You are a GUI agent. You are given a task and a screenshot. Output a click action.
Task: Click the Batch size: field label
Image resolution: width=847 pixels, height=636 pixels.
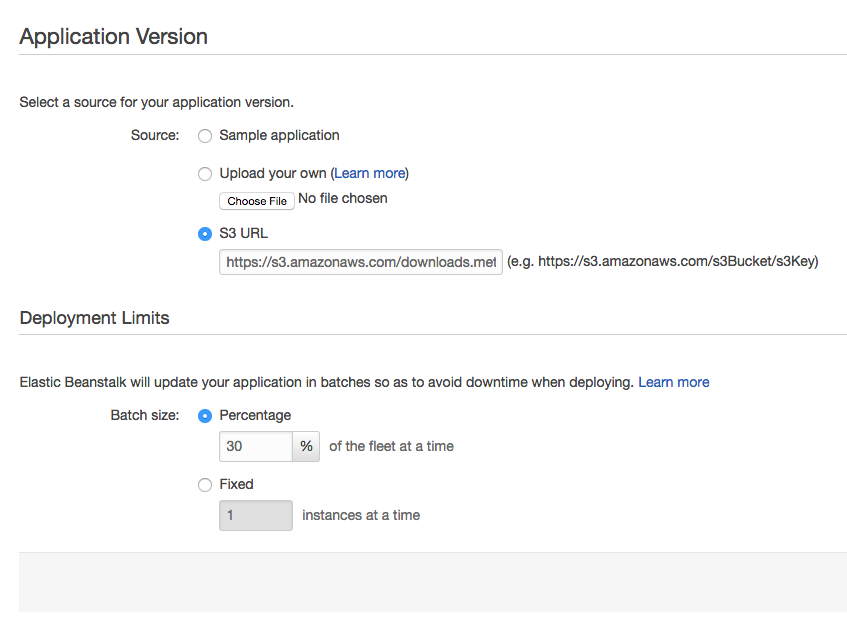pos(145,415)
